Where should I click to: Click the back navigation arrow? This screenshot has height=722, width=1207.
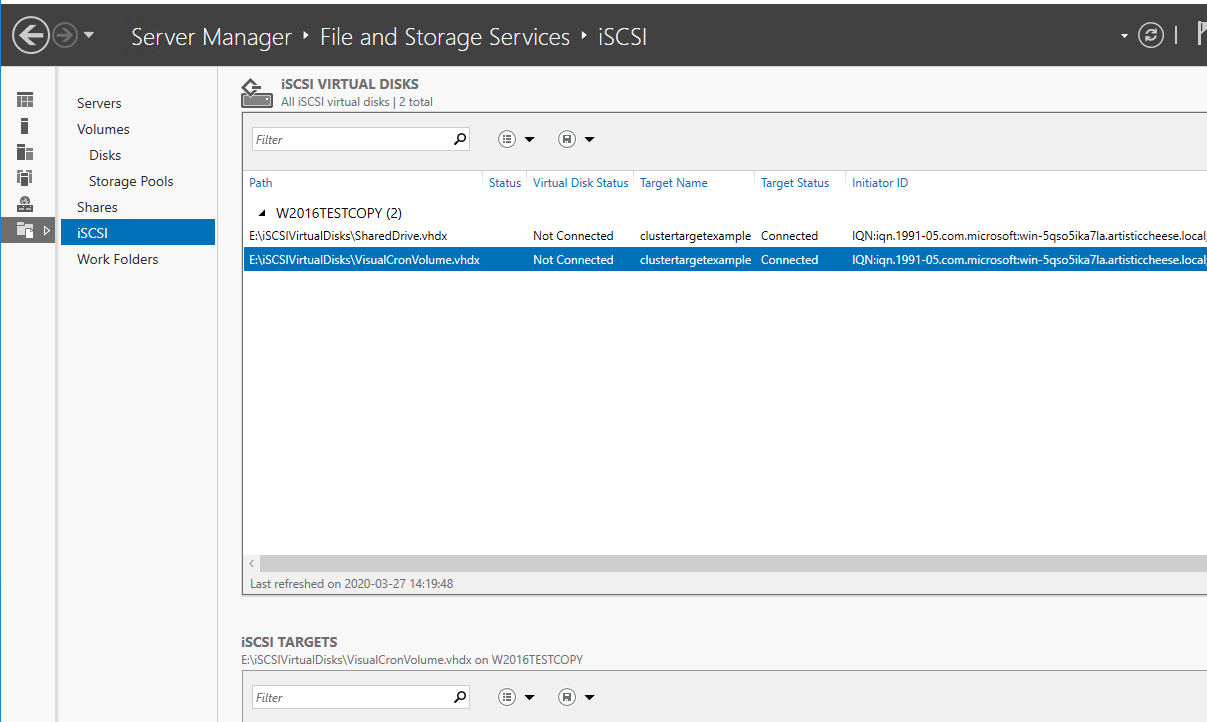[31, 36]
